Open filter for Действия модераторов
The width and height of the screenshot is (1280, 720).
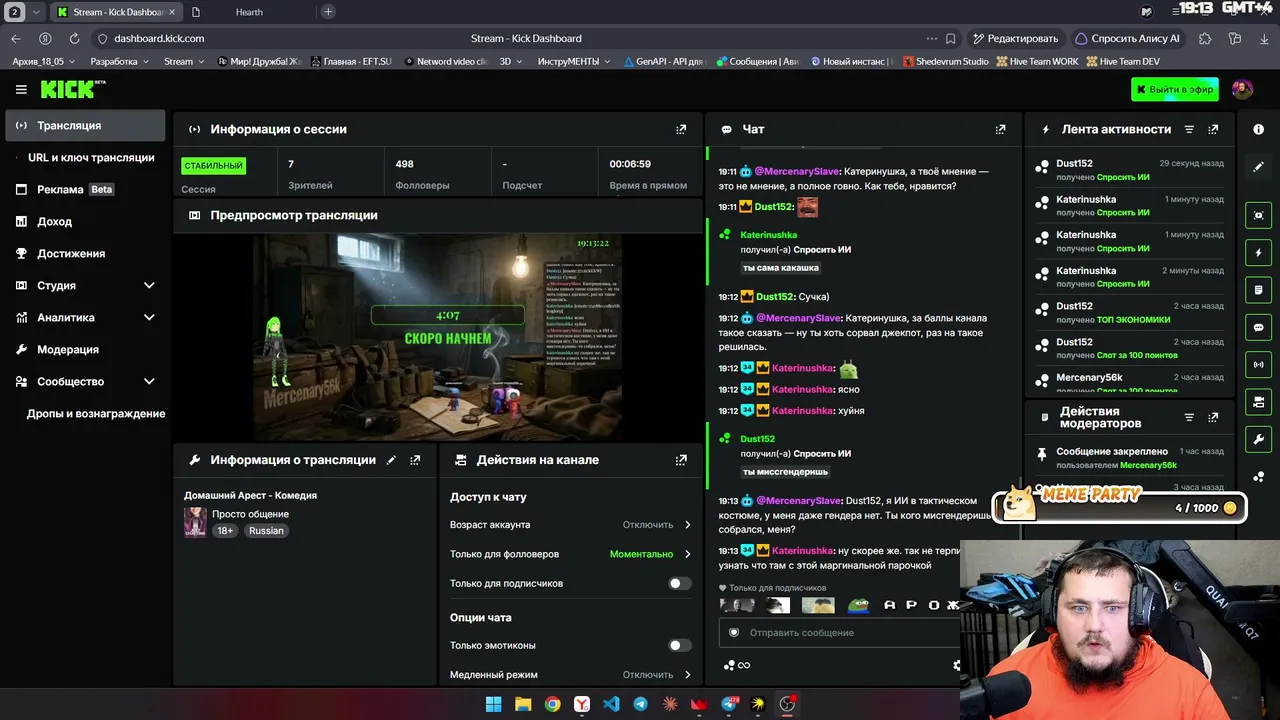point(1189,417)
